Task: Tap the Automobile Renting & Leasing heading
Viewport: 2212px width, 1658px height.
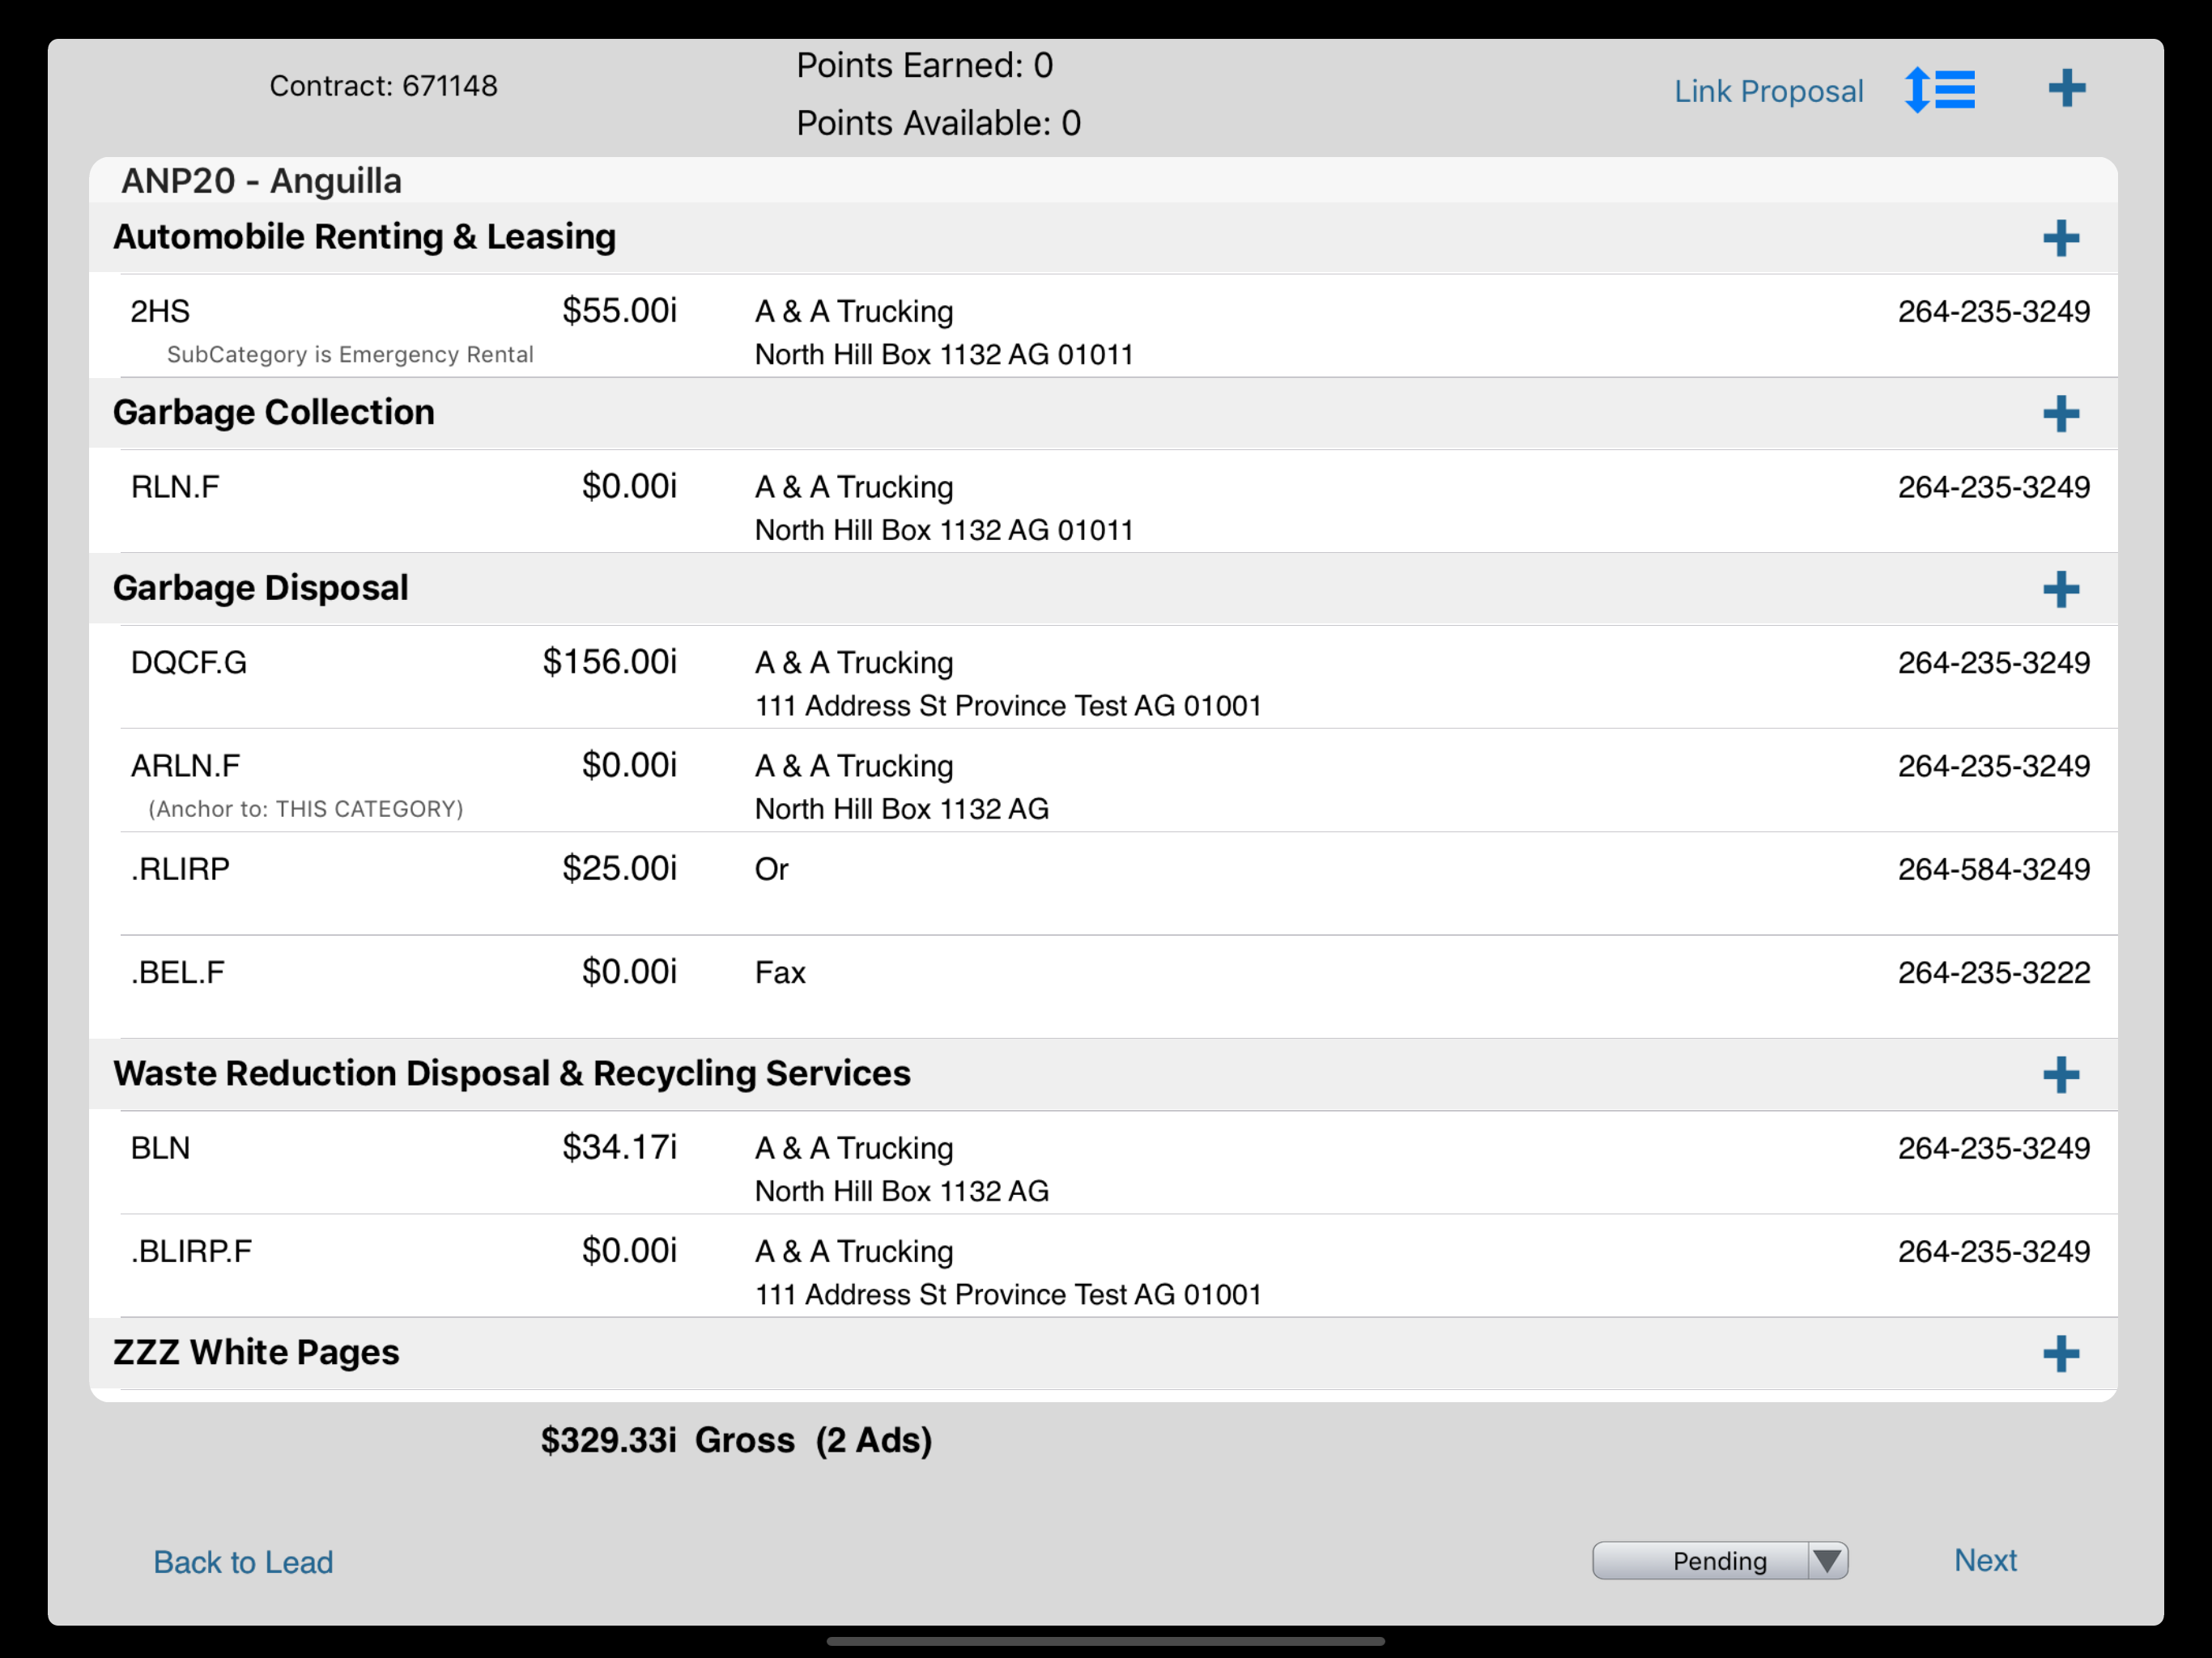Action: (364, 237)
